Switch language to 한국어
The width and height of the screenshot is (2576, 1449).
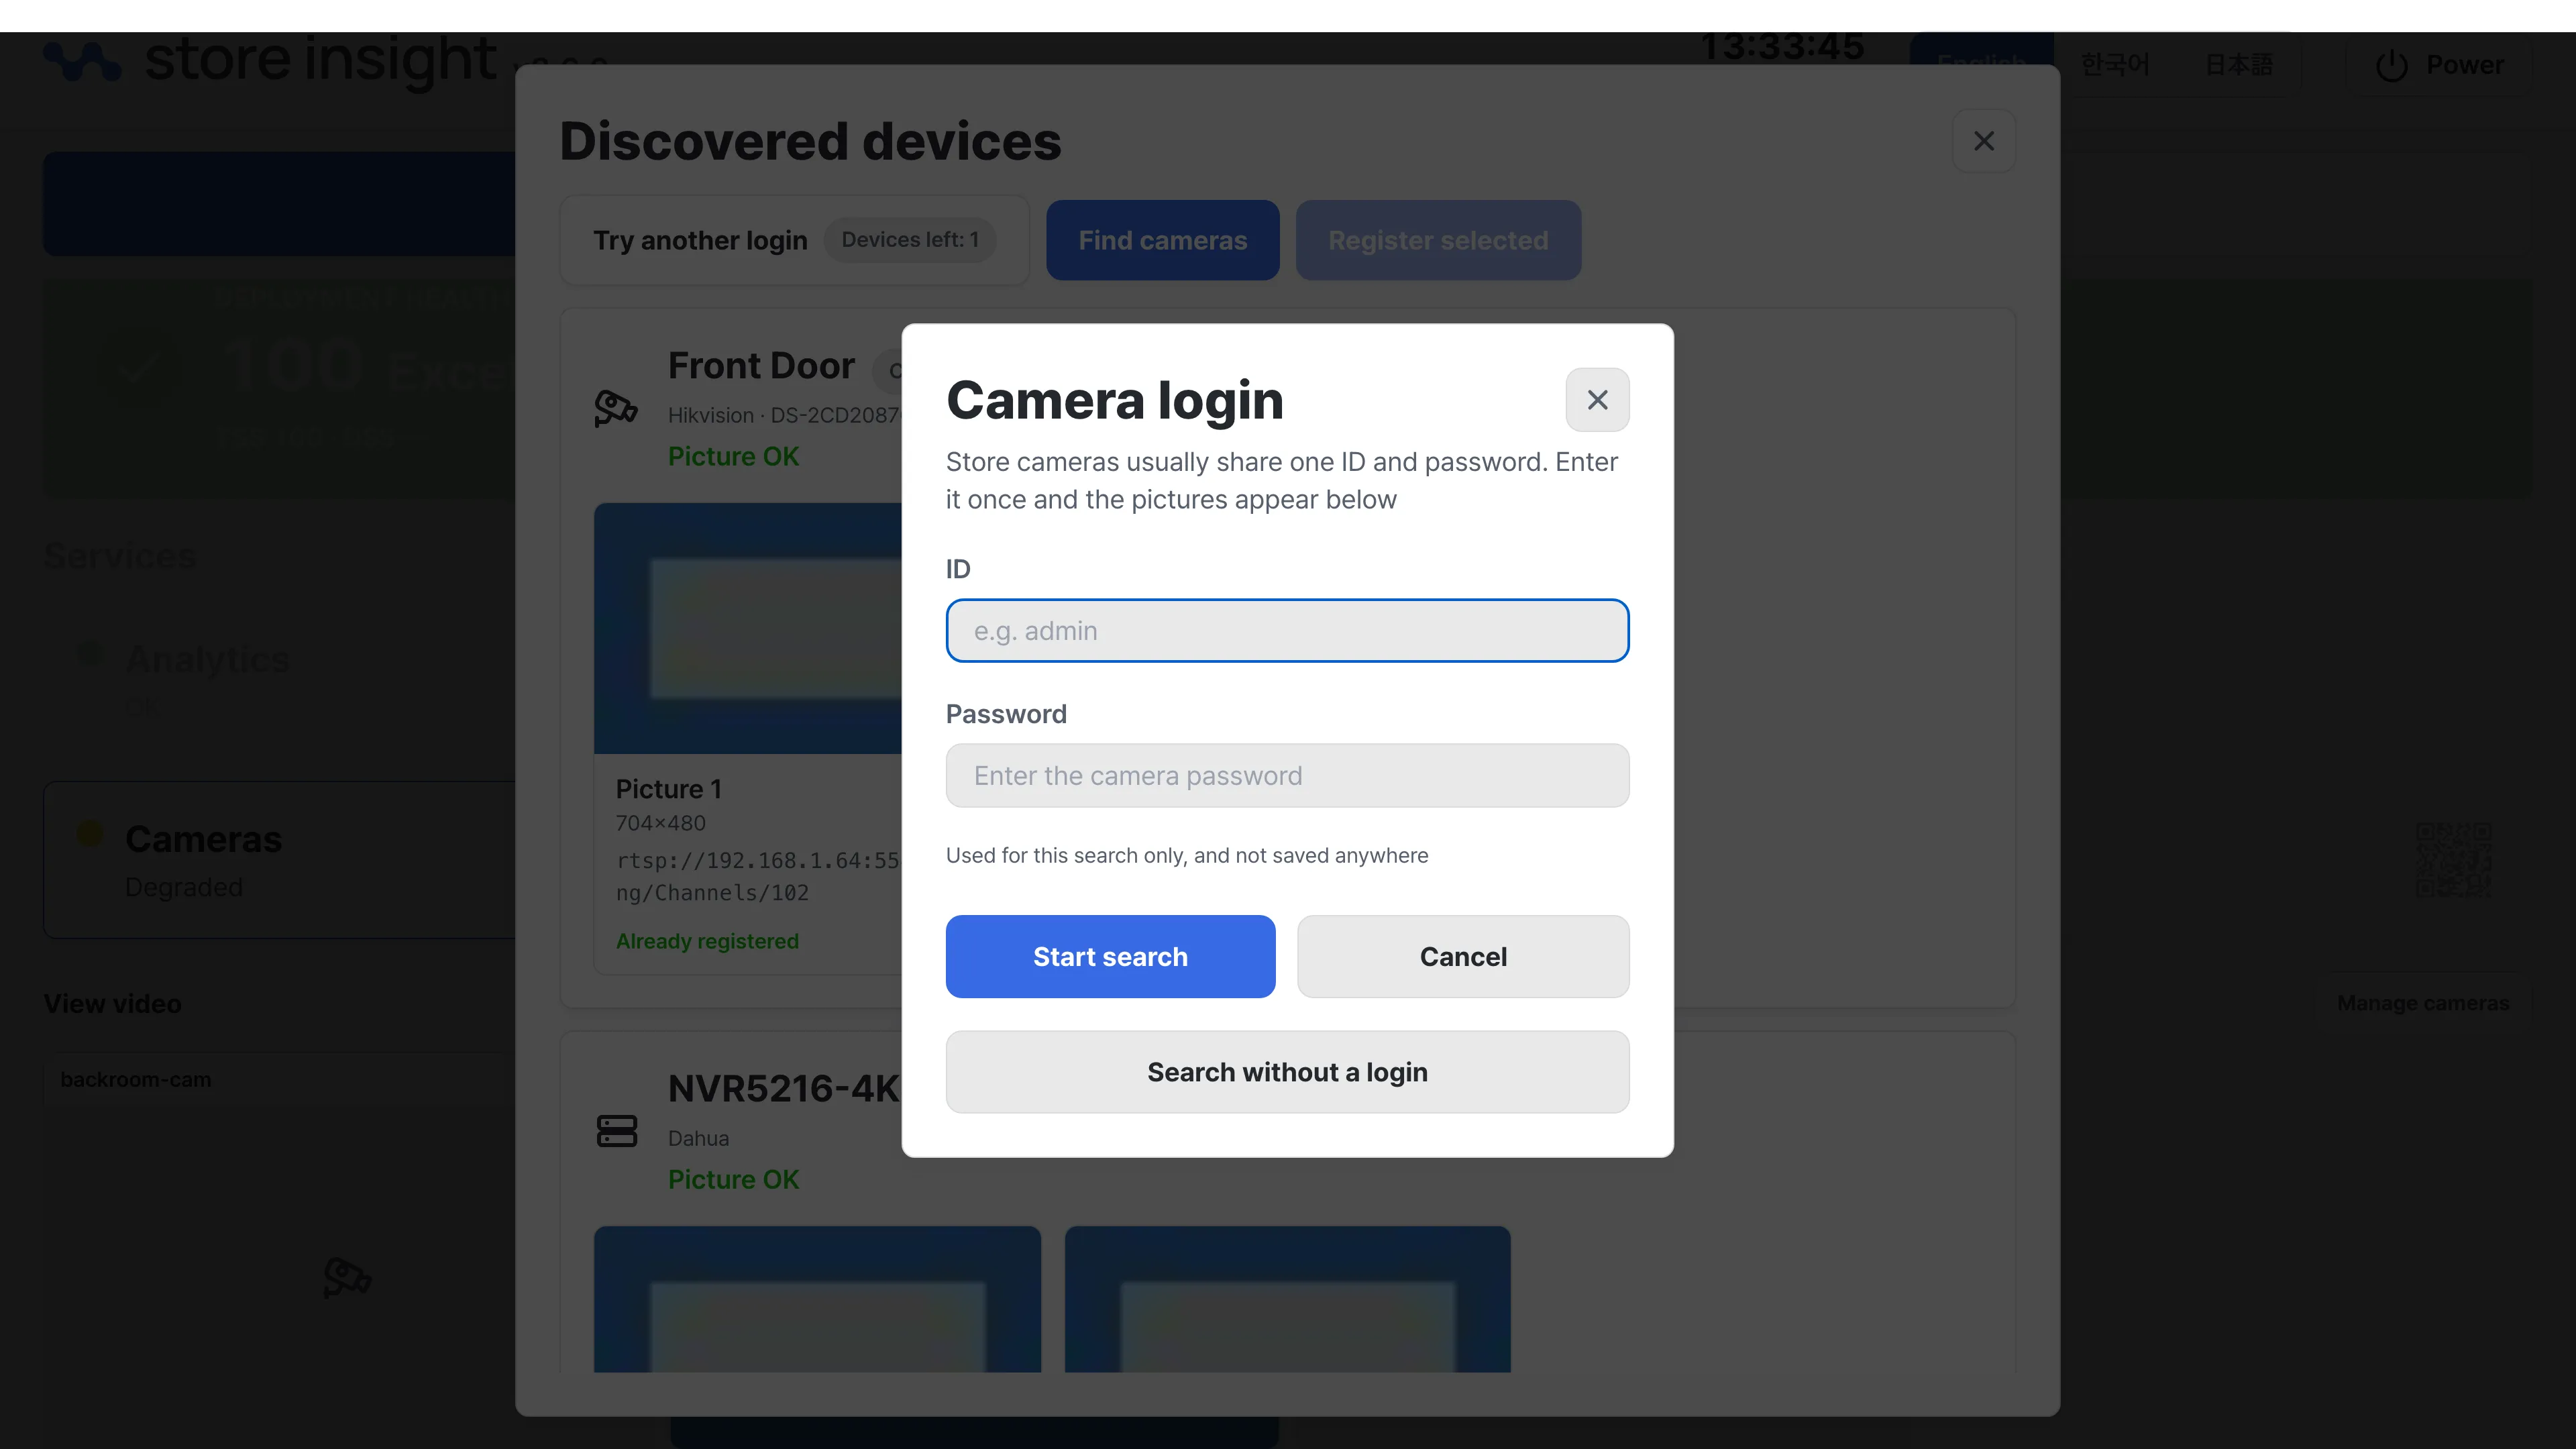click(2115, 65)
